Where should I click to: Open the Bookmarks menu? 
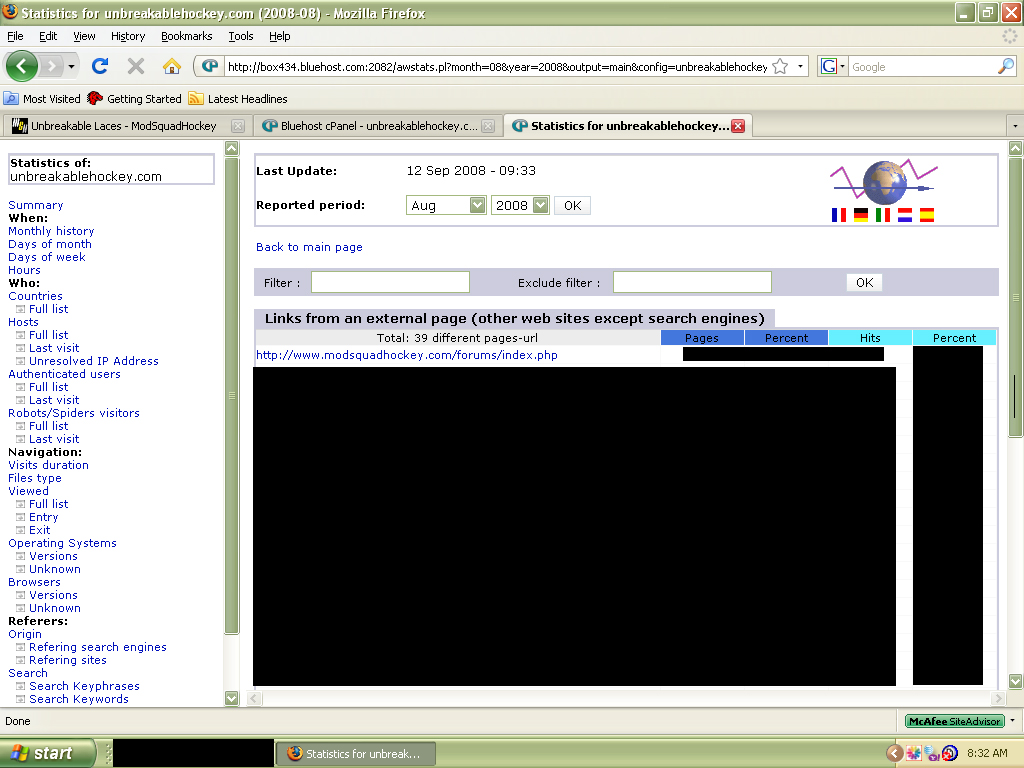coord(187,36)
